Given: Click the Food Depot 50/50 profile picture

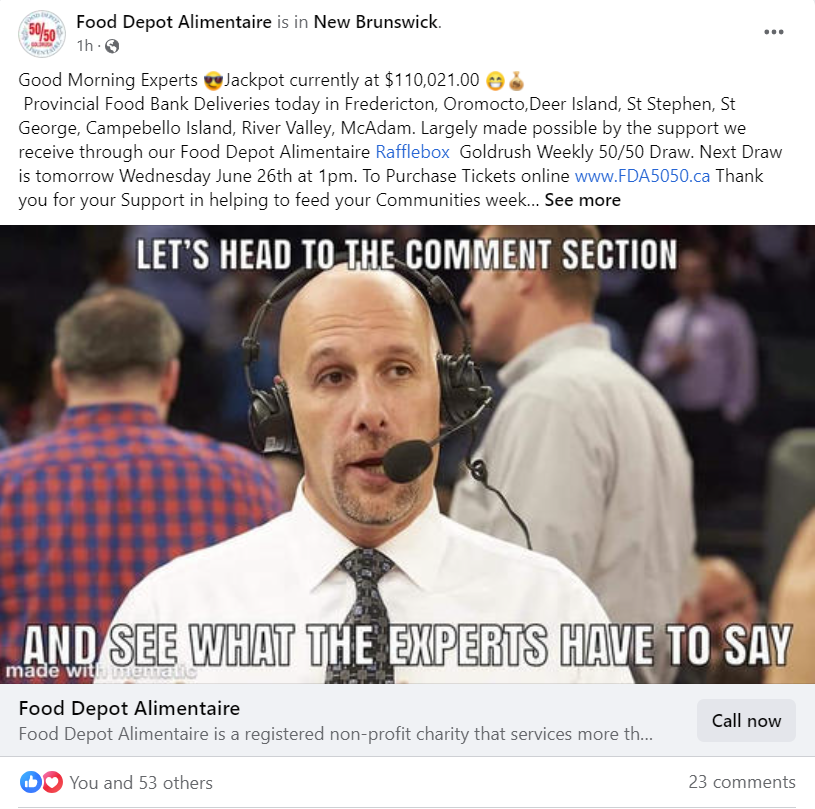Looking at the screenshot, I should pos(42,34).
